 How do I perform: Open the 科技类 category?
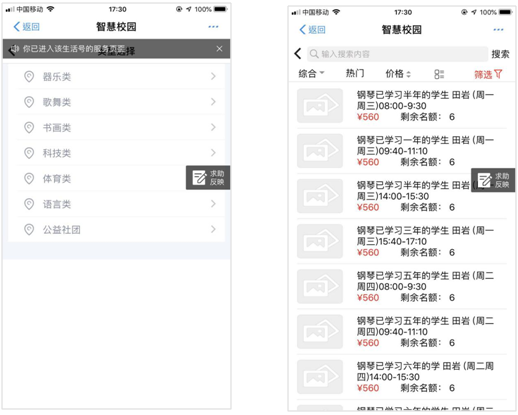click(x=120, y=153)
